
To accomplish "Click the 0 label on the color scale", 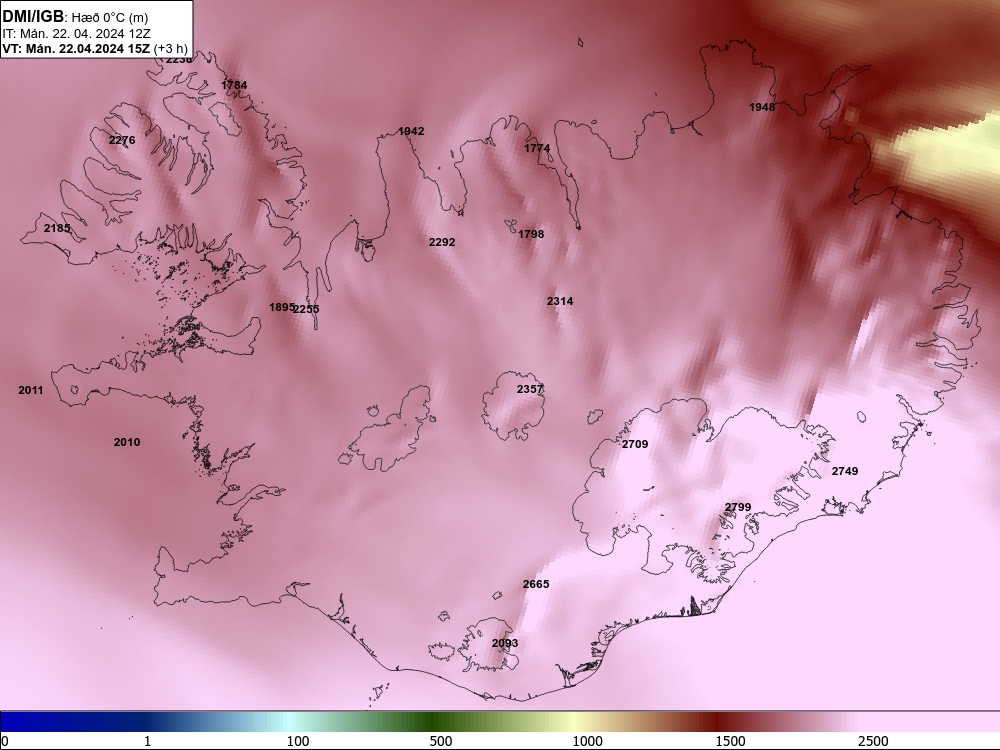I will pyautogui.click(x=5, y=741).
